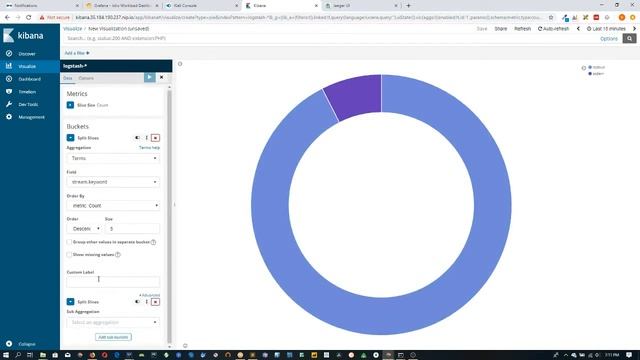
Task: Open Dev Tools in the sidebar
Action: pos(28,104)
